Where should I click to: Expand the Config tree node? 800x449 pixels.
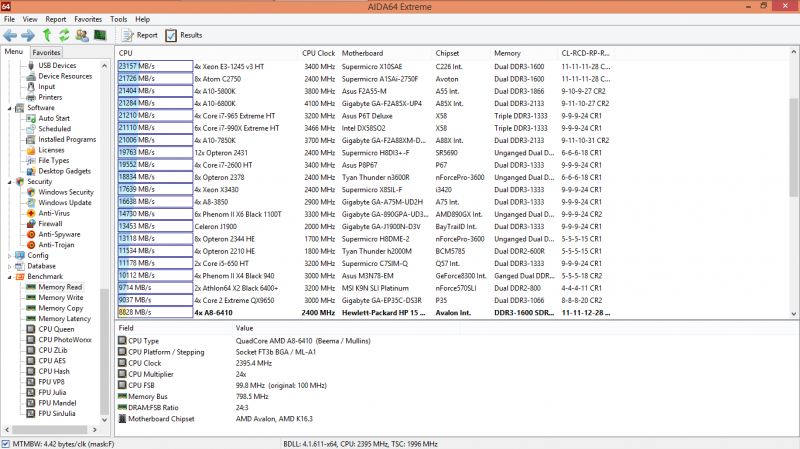point(10,255)
